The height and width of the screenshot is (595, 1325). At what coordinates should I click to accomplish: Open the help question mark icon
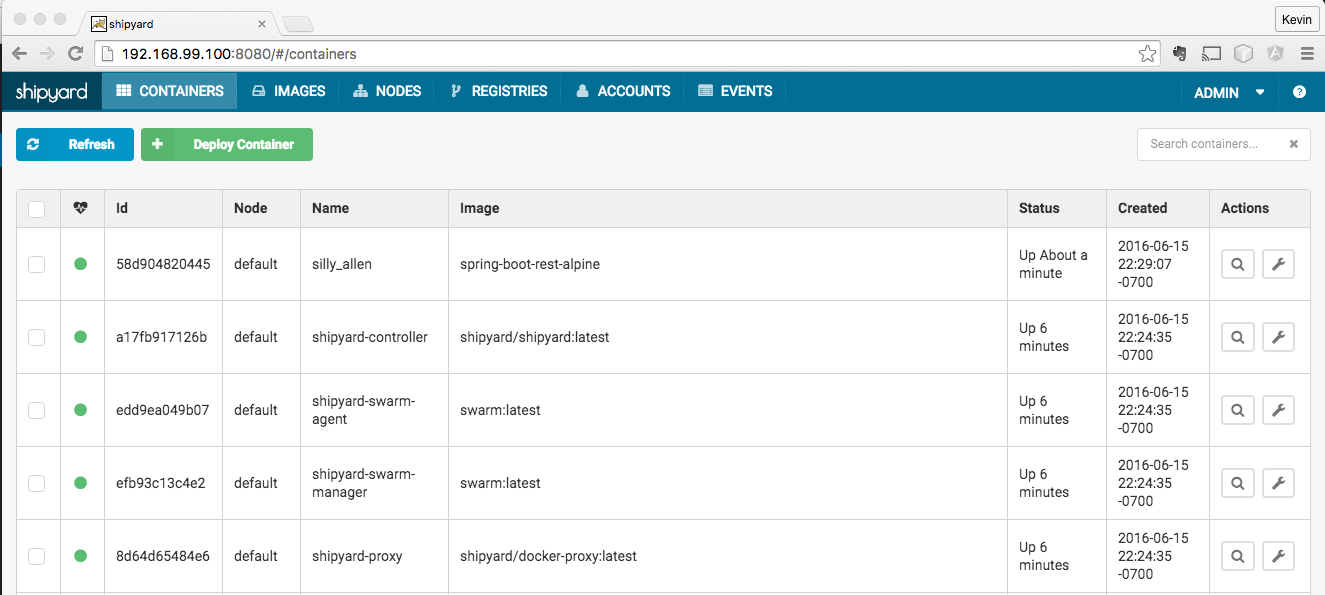coord(1299,92)
